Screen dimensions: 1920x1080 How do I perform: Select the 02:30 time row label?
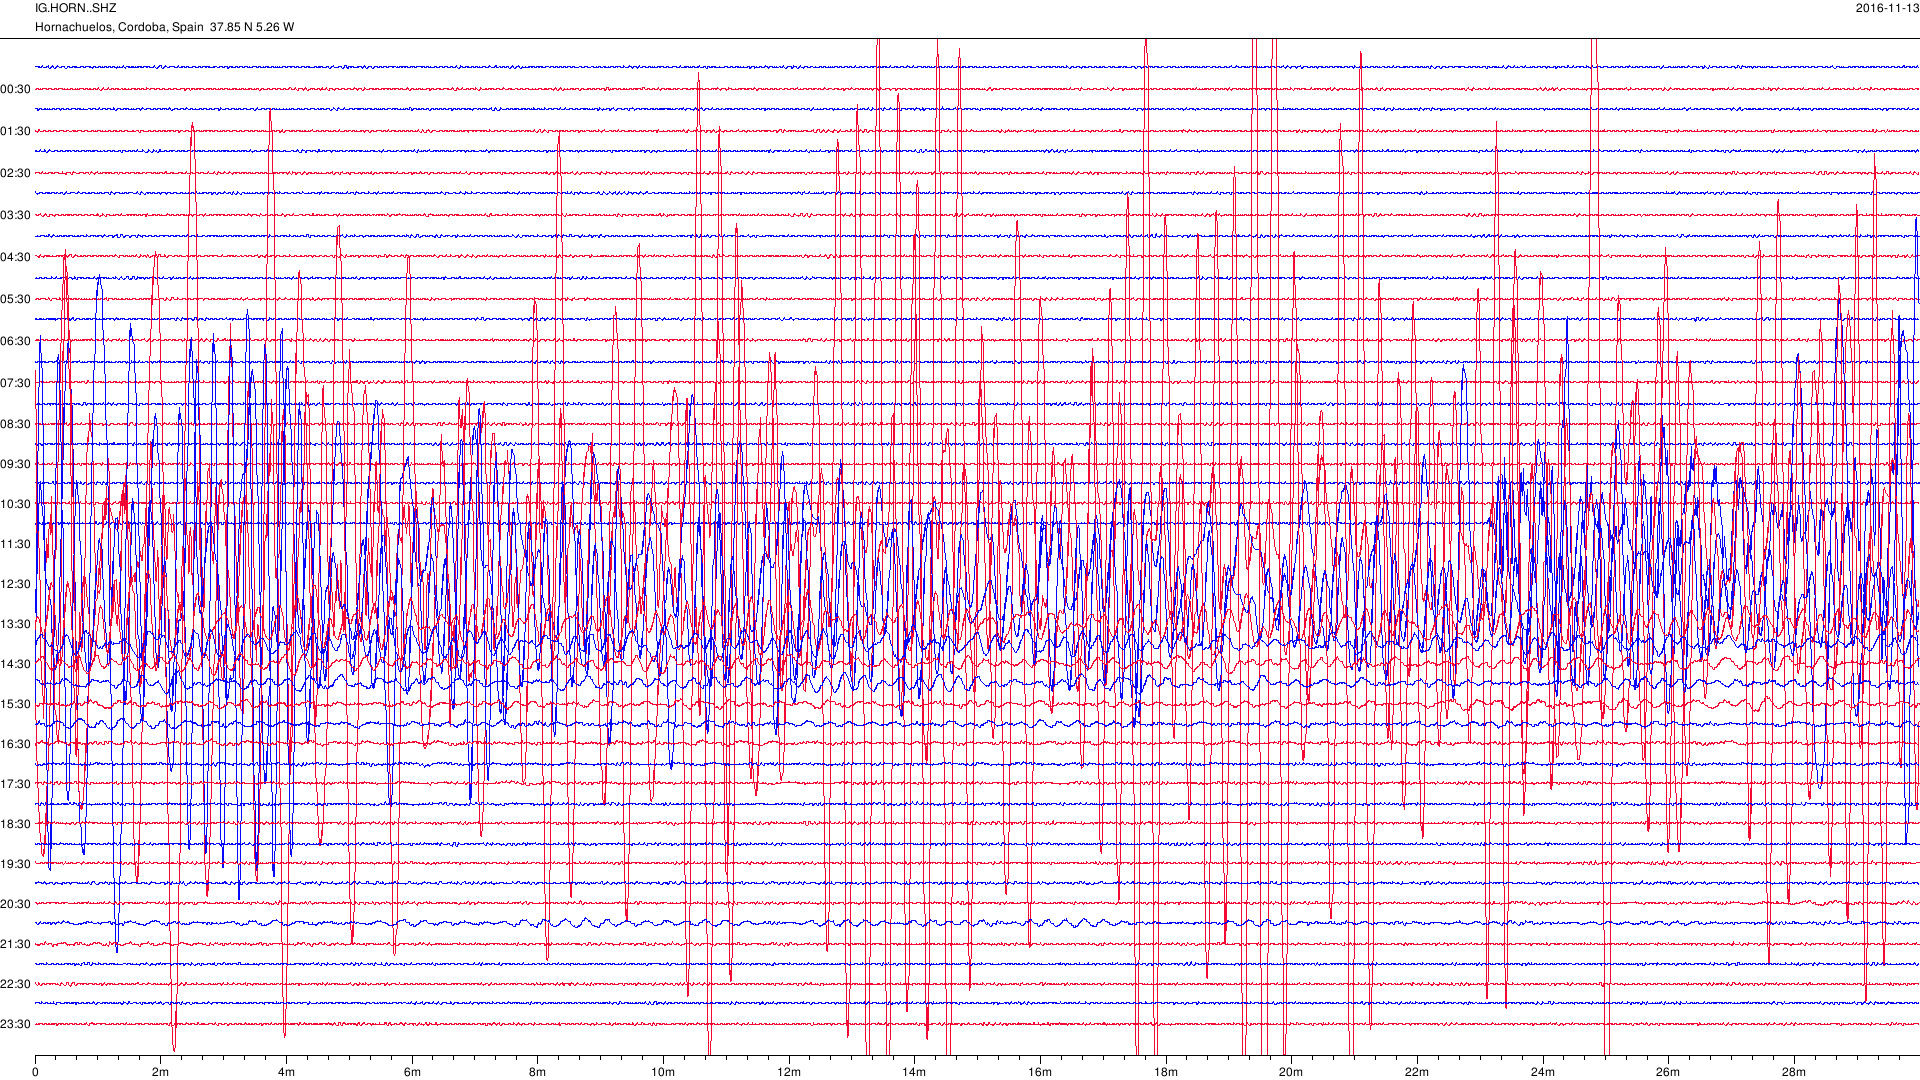coord(16,173)
